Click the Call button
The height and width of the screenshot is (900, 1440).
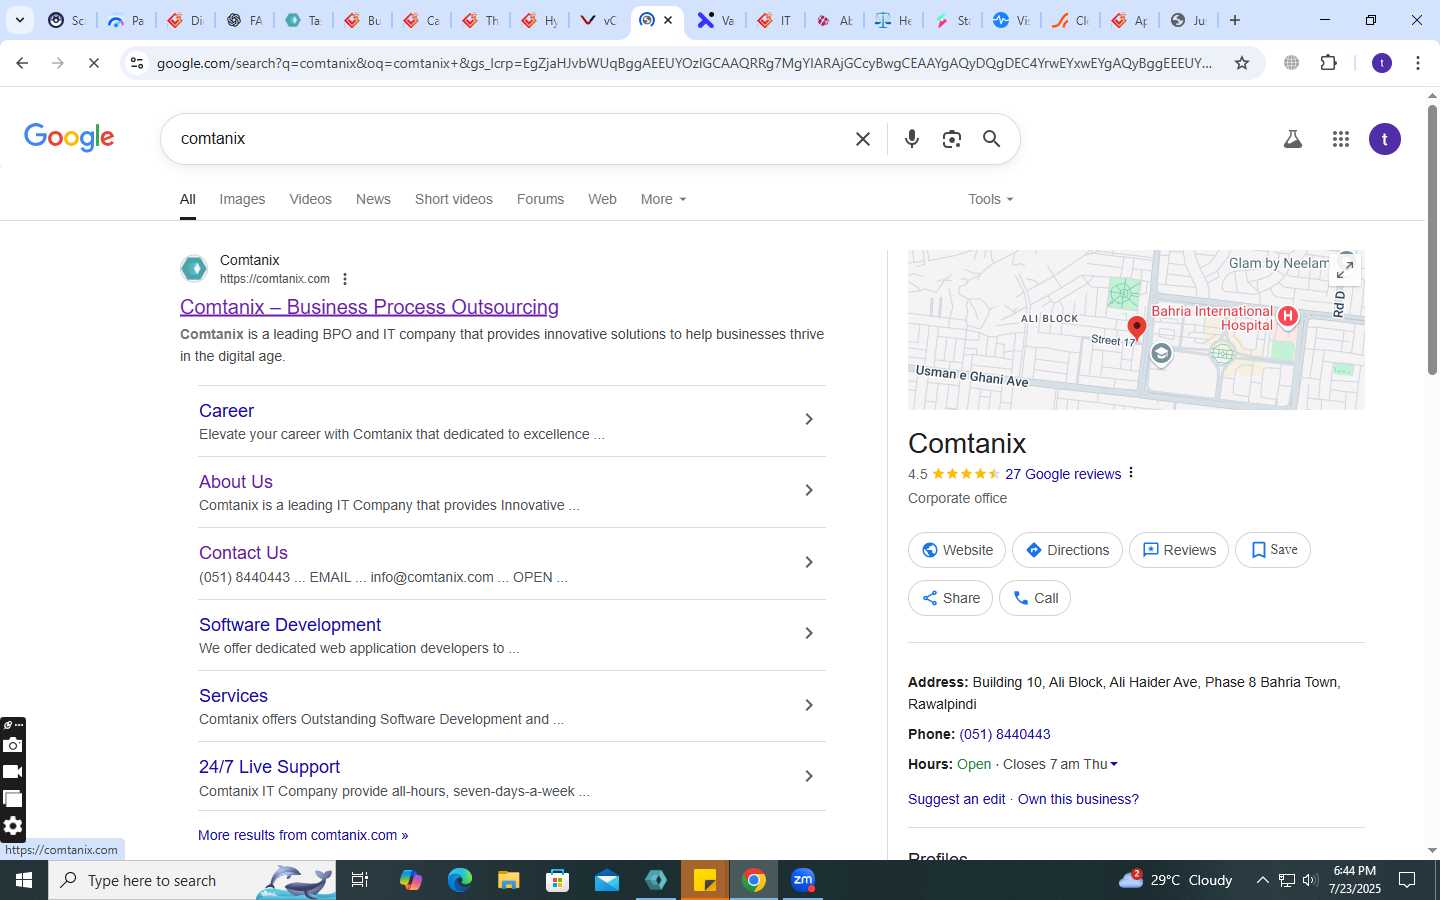(x=1035, y=598)
